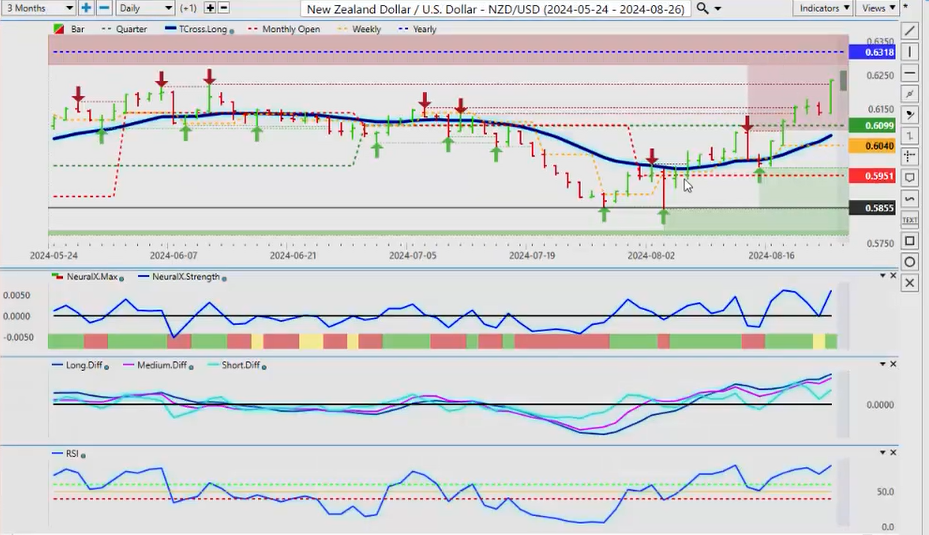Choose the comment callout annotation tool
This screenshot has width=929, height=535.
point(909,178)
